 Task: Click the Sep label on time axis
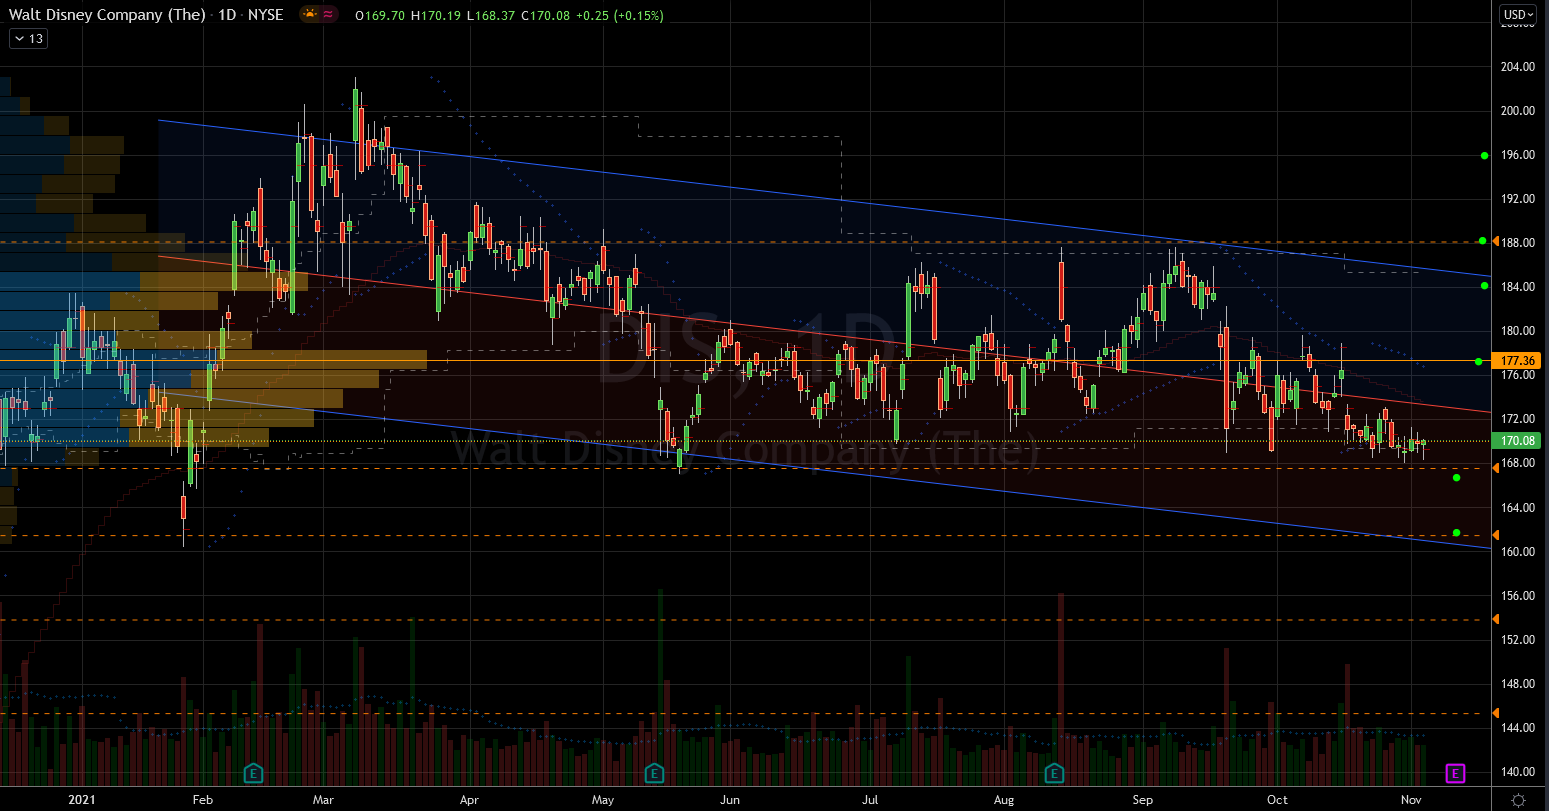(x=1143, y=799)
